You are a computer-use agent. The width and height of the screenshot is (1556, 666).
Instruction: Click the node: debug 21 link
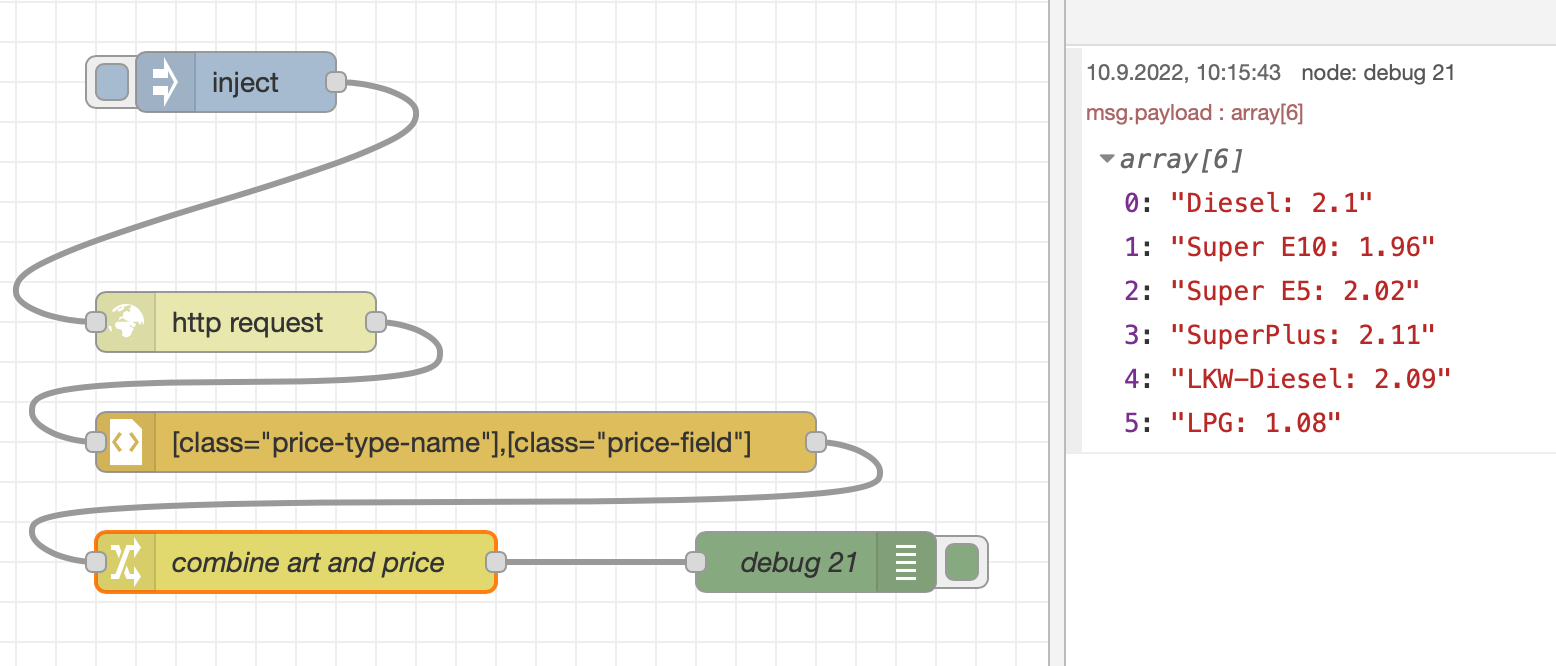[x=1378, y=72]
